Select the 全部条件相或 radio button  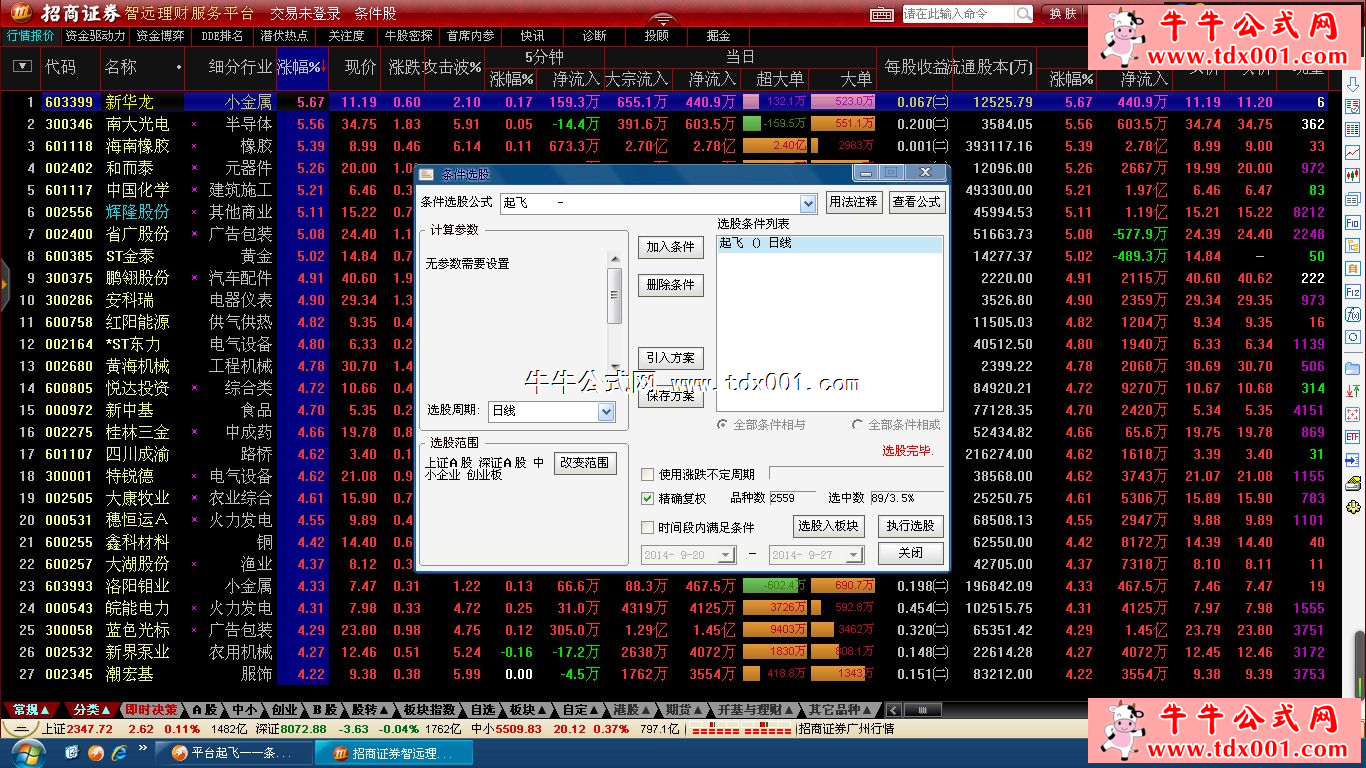pyautogui.click(x=858, y=425)
